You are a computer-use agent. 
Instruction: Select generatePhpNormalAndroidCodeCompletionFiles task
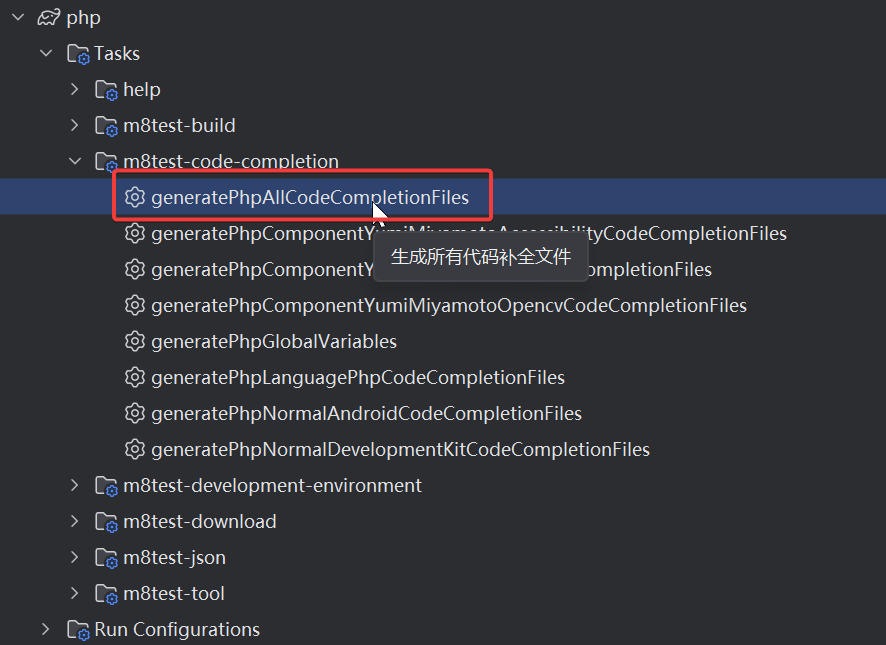[366, 414]
